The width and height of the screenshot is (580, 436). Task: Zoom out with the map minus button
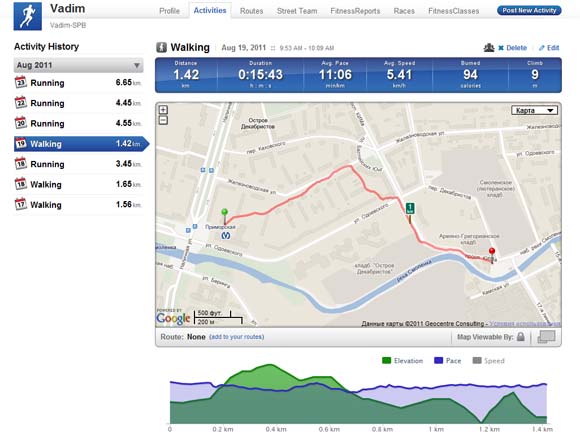tap(163, 120)
